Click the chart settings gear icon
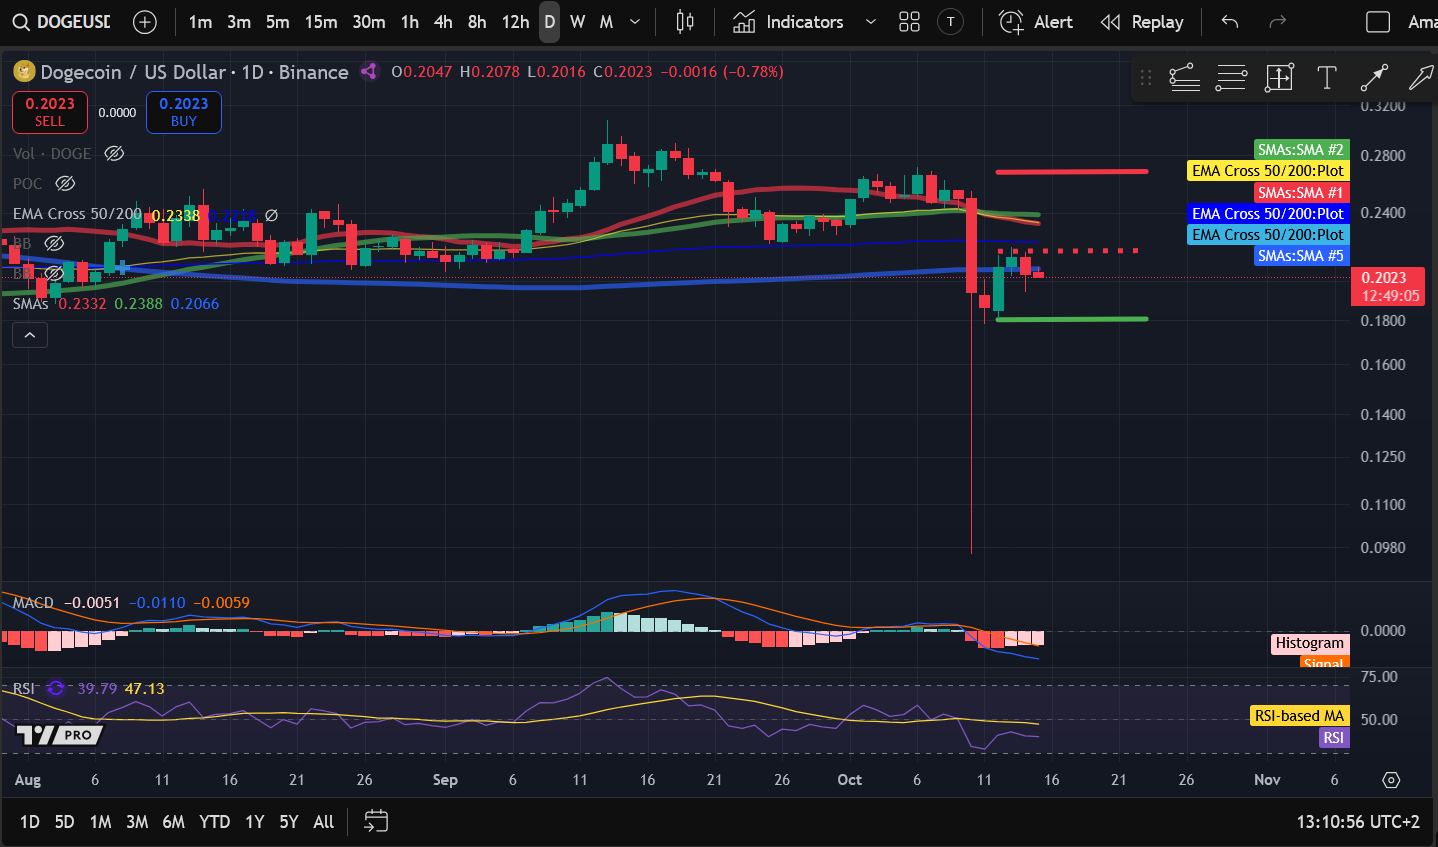1438x847 pixels. (x=1391, y=780)
